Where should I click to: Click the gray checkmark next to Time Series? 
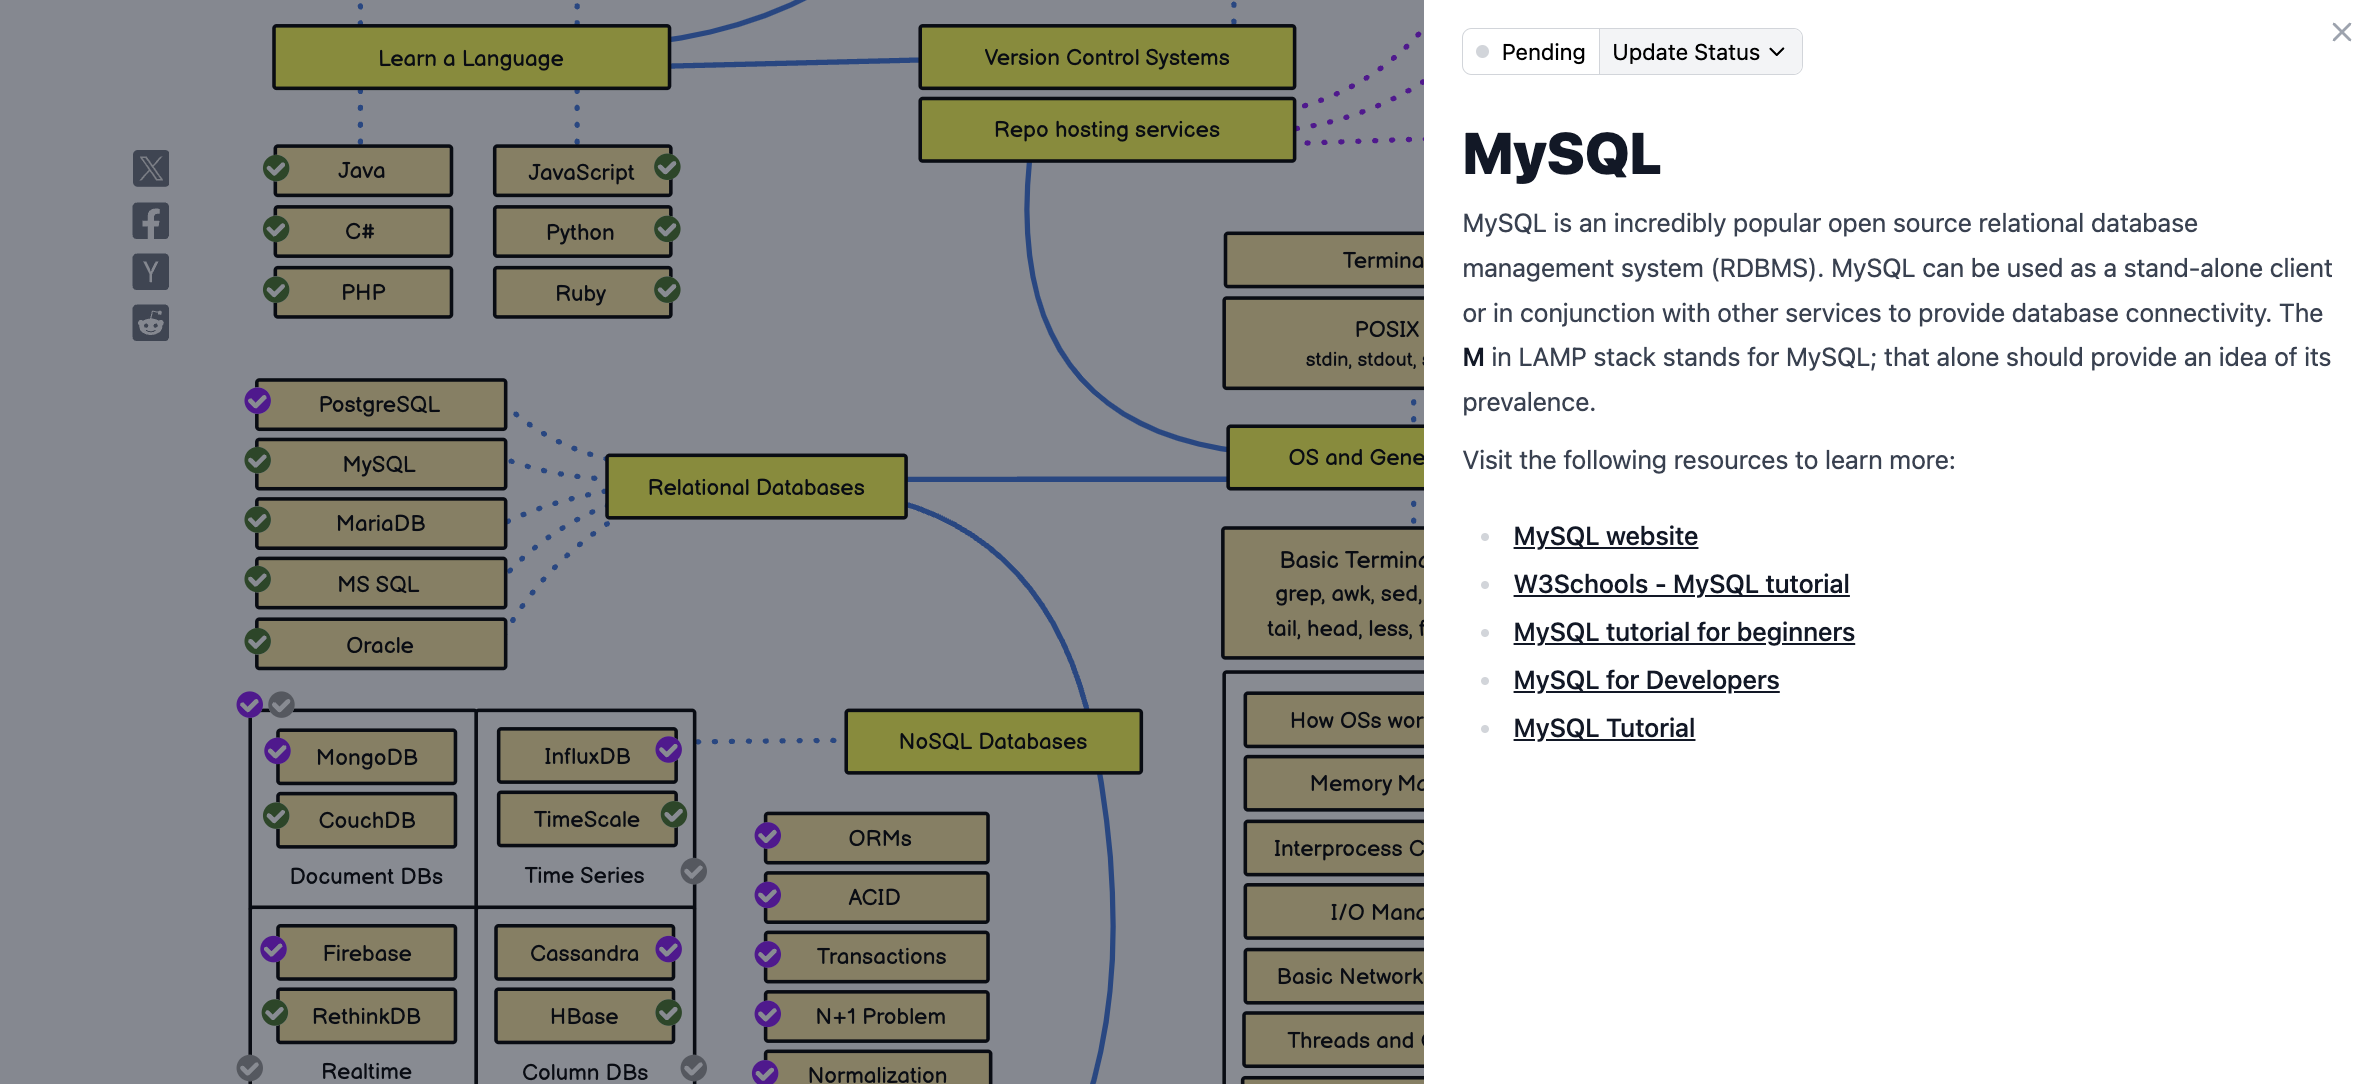pos(693,871)
